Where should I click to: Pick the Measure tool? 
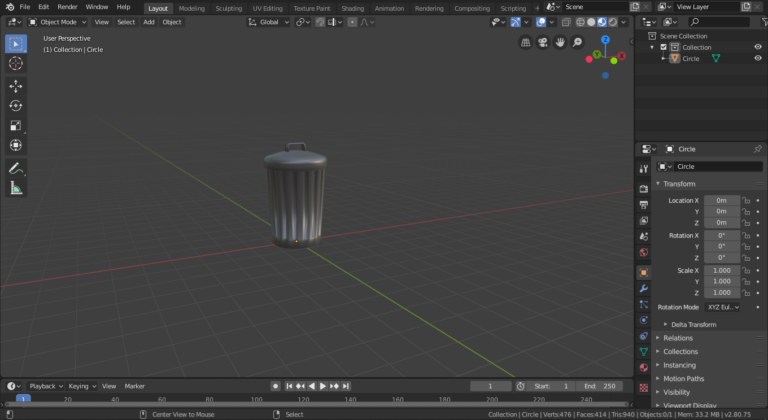16,187
